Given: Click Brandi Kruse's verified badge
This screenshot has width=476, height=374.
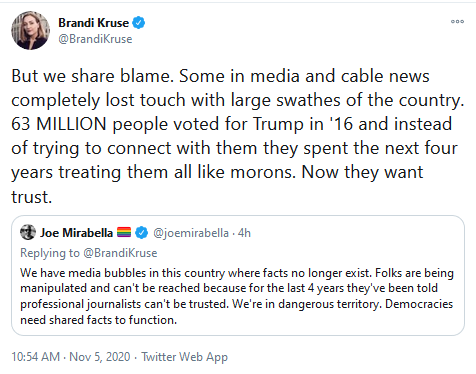Looking at the screenshot, I should coord(138,23).
